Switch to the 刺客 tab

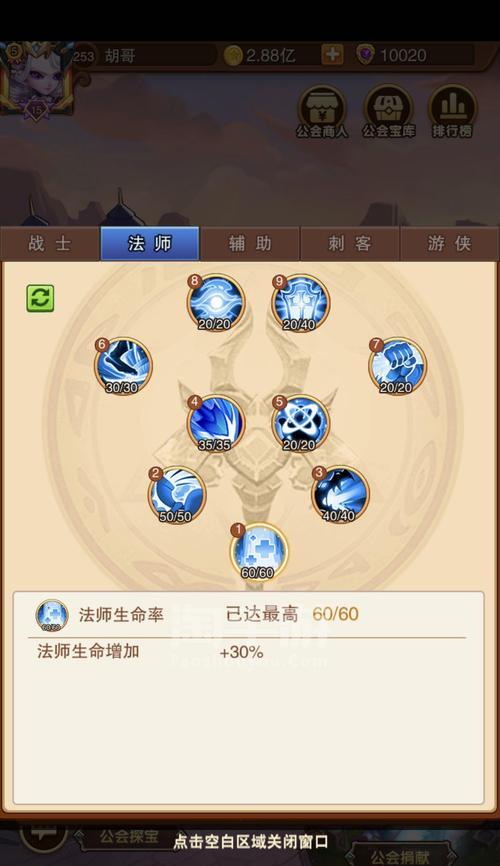[x=350, y=244]
